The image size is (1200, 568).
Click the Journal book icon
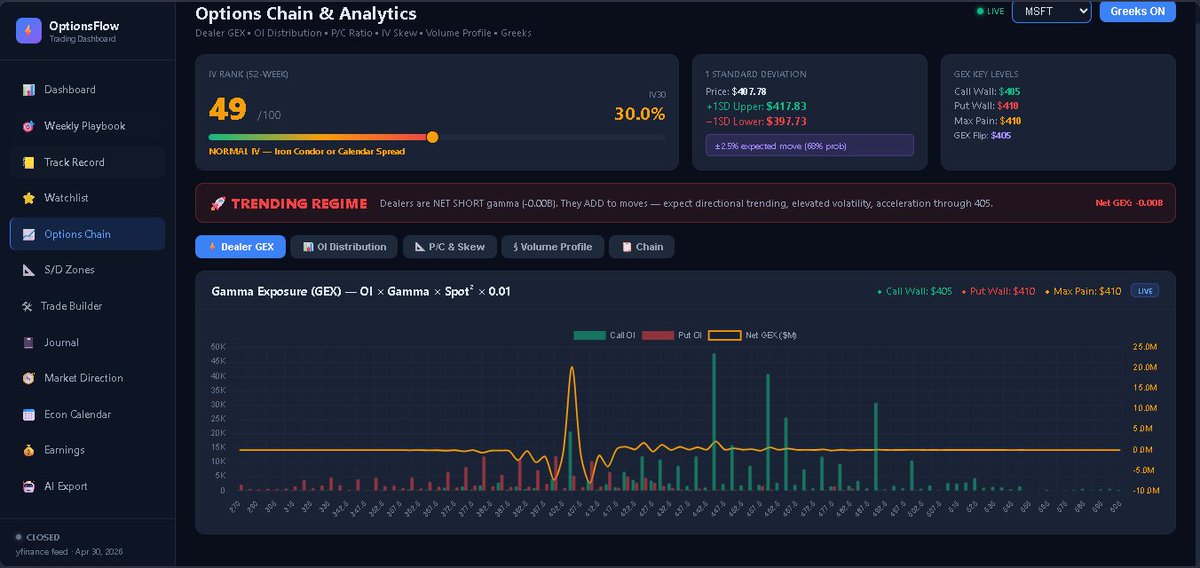pos(28,342)
